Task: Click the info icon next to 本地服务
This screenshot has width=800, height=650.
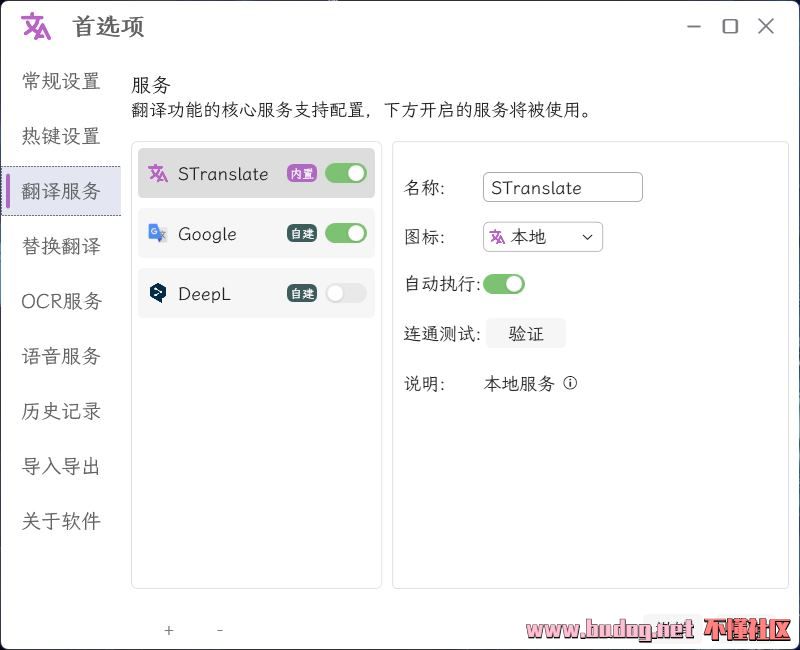Action: (x=570, y=383)
